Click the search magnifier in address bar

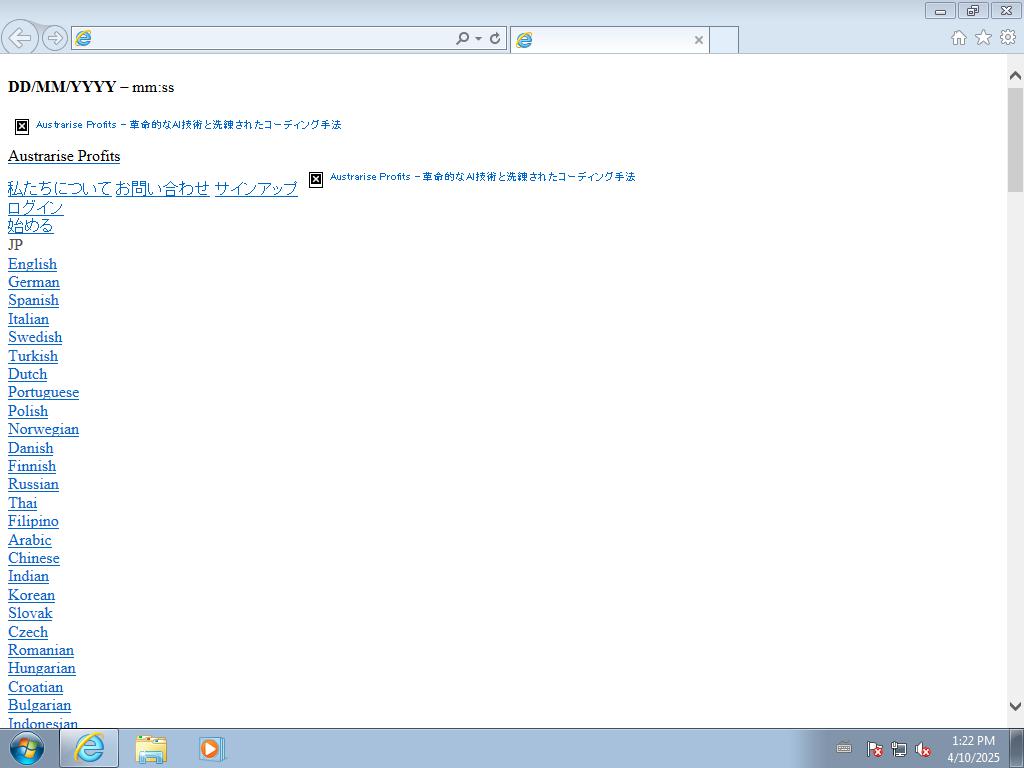click(462, 39)
